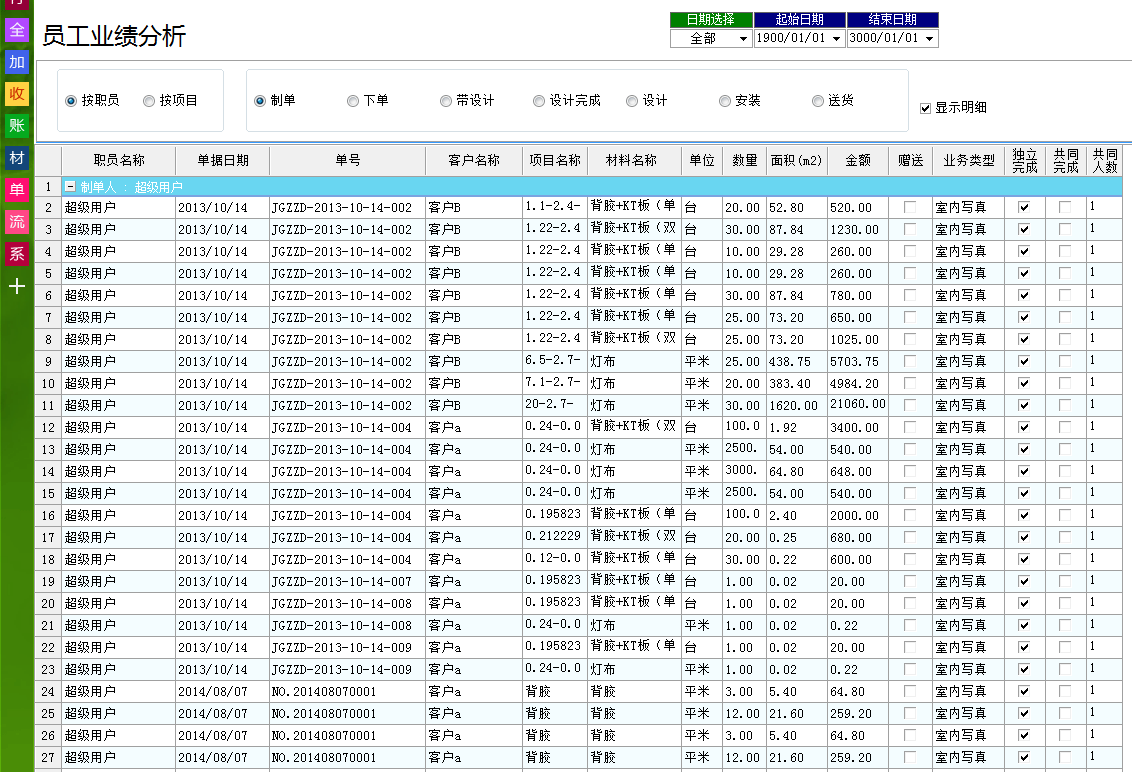Uncheck the 显示明细 checkbox
This screenshot has height=772, width=1132.
tap(925, 108)
